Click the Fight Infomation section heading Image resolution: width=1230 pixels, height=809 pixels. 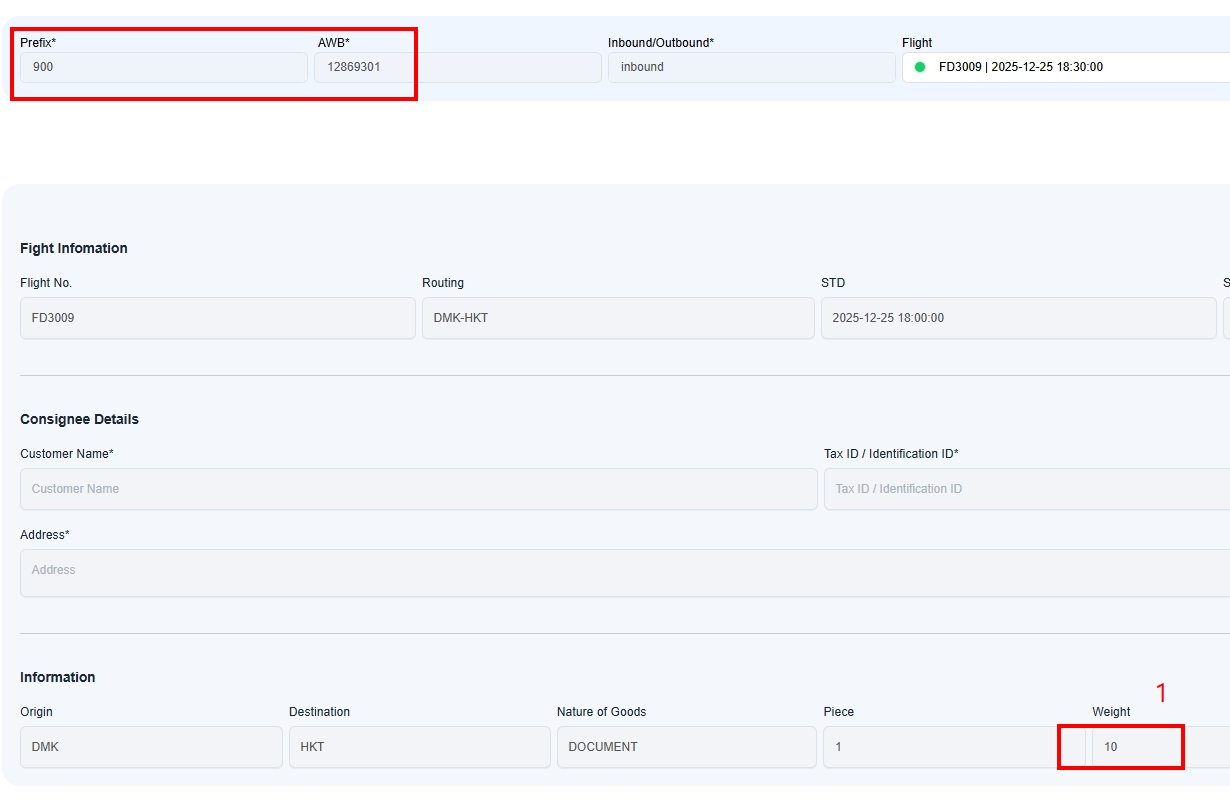pos(74,248)
